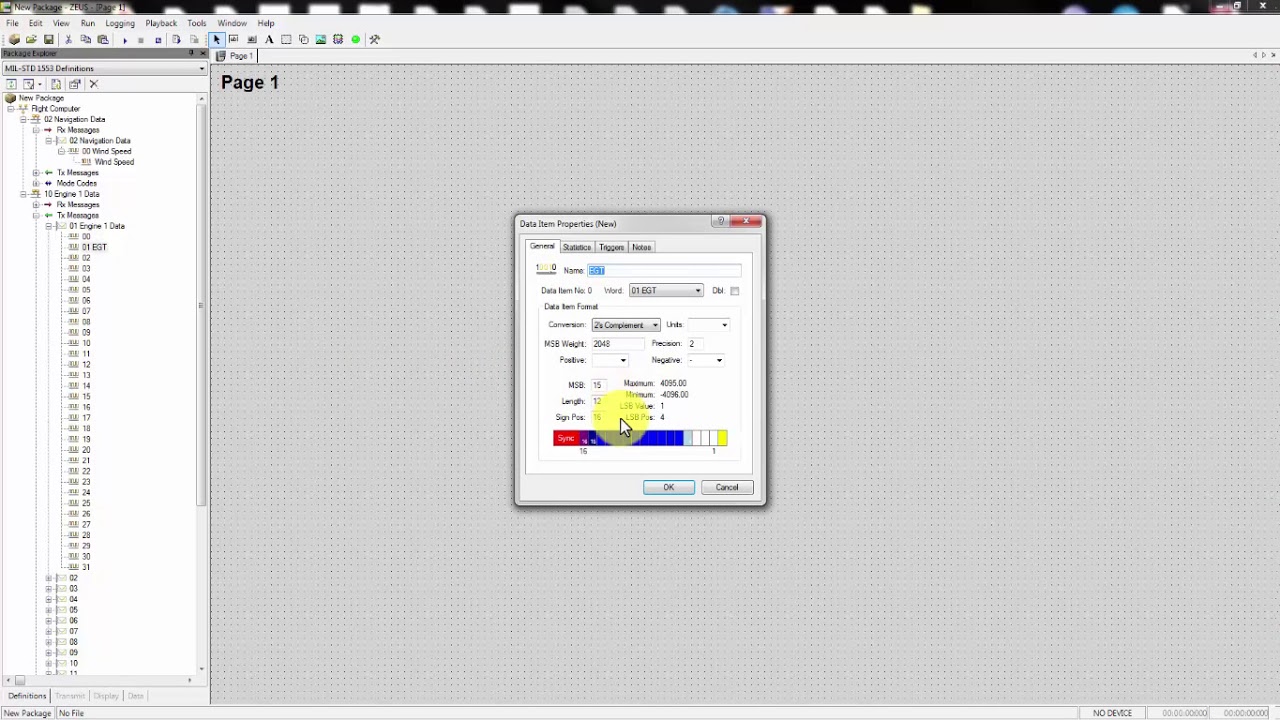Start run with the blue play icon
Screen dimensions: 1280x720
coord(125,40)
